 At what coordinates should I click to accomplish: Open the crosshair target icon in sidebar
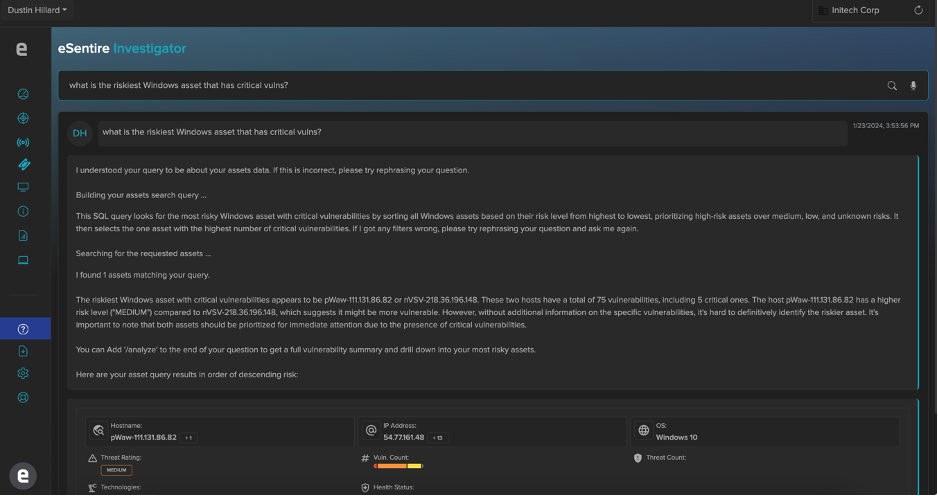(23, 118)
